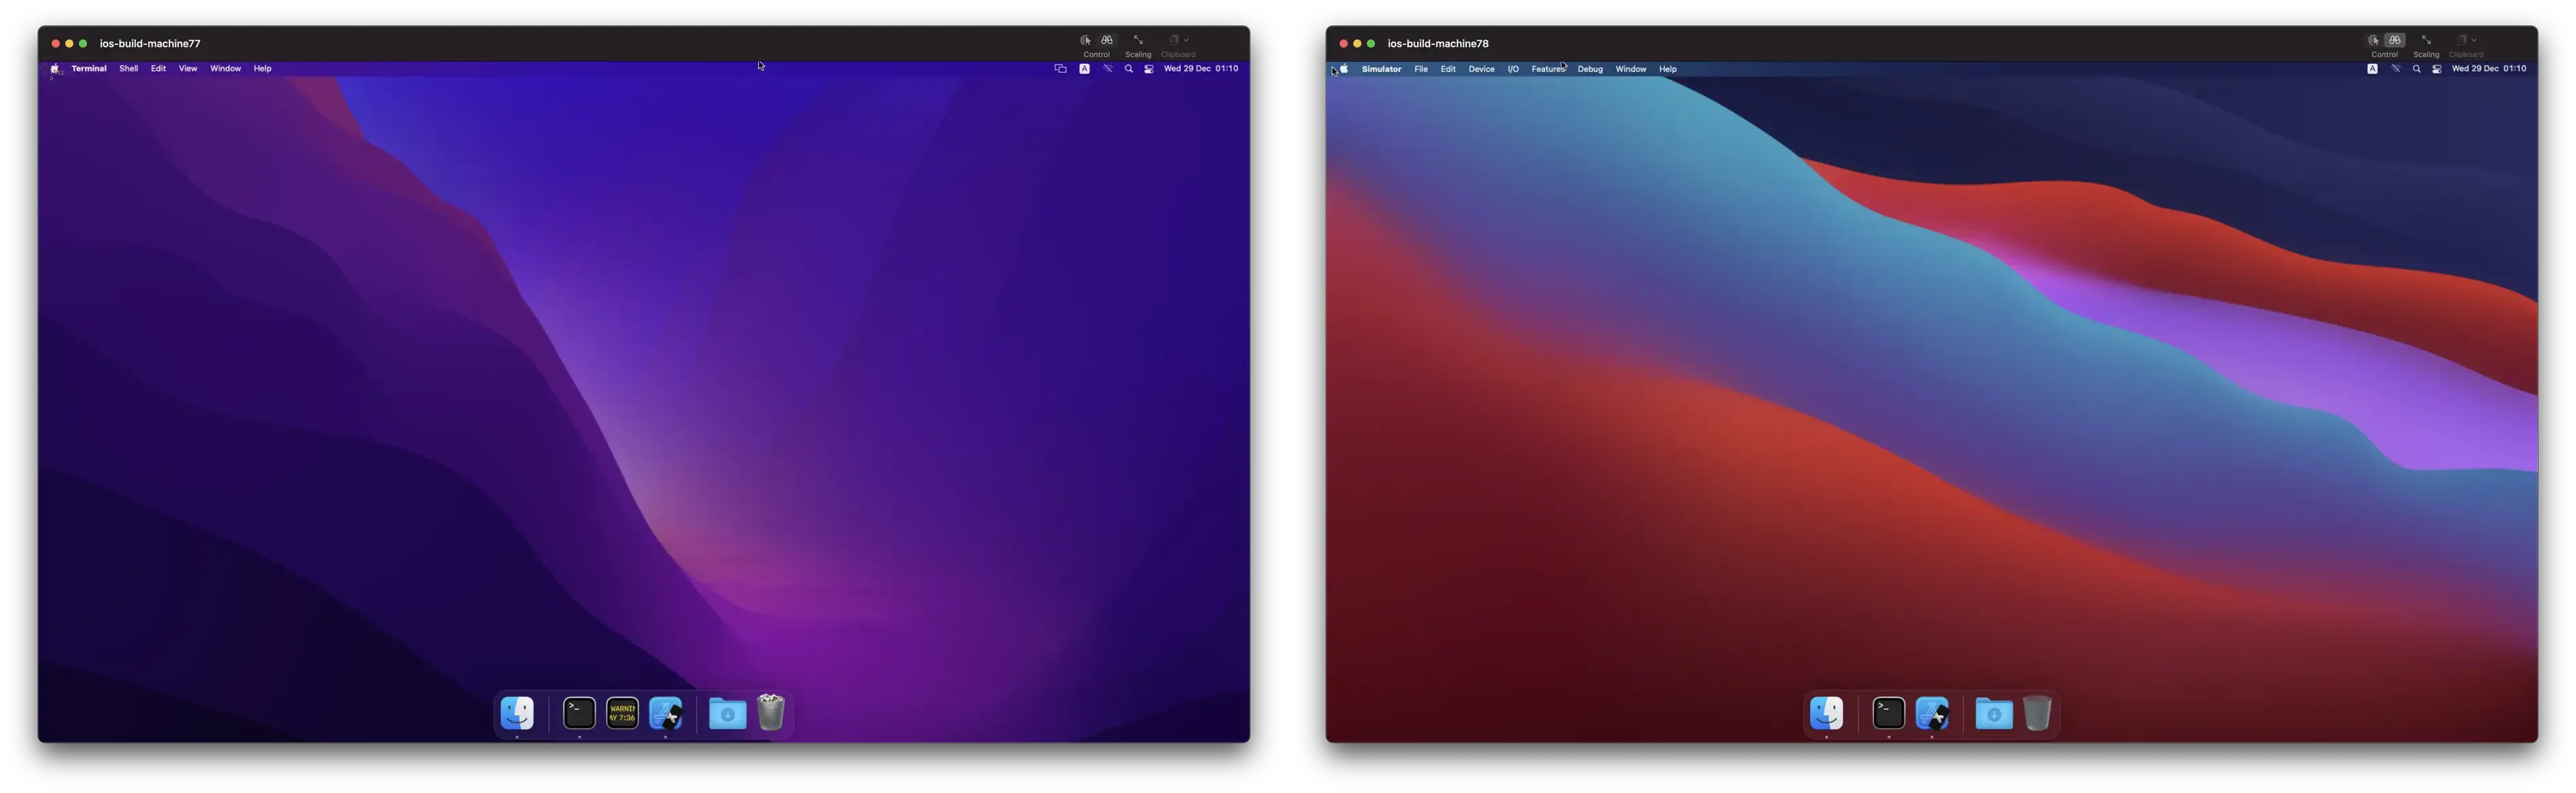Screen dimensions: 2576x793
Task: Click Xcode icon in machine77 Dock
Action: pos(666,713)
